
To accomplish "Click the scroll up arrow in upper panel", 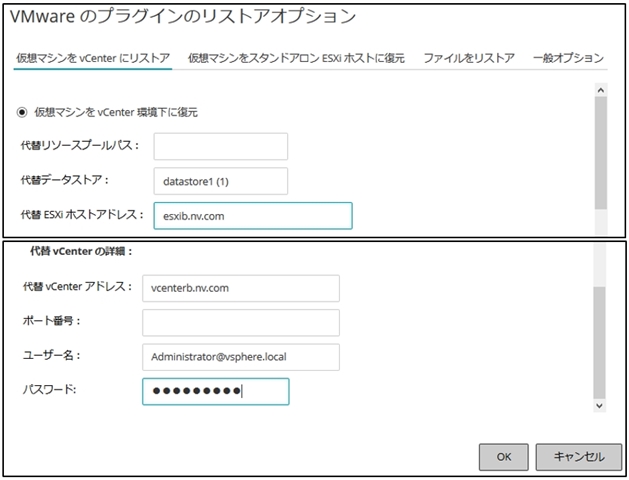I will click(x=601, y=90).
